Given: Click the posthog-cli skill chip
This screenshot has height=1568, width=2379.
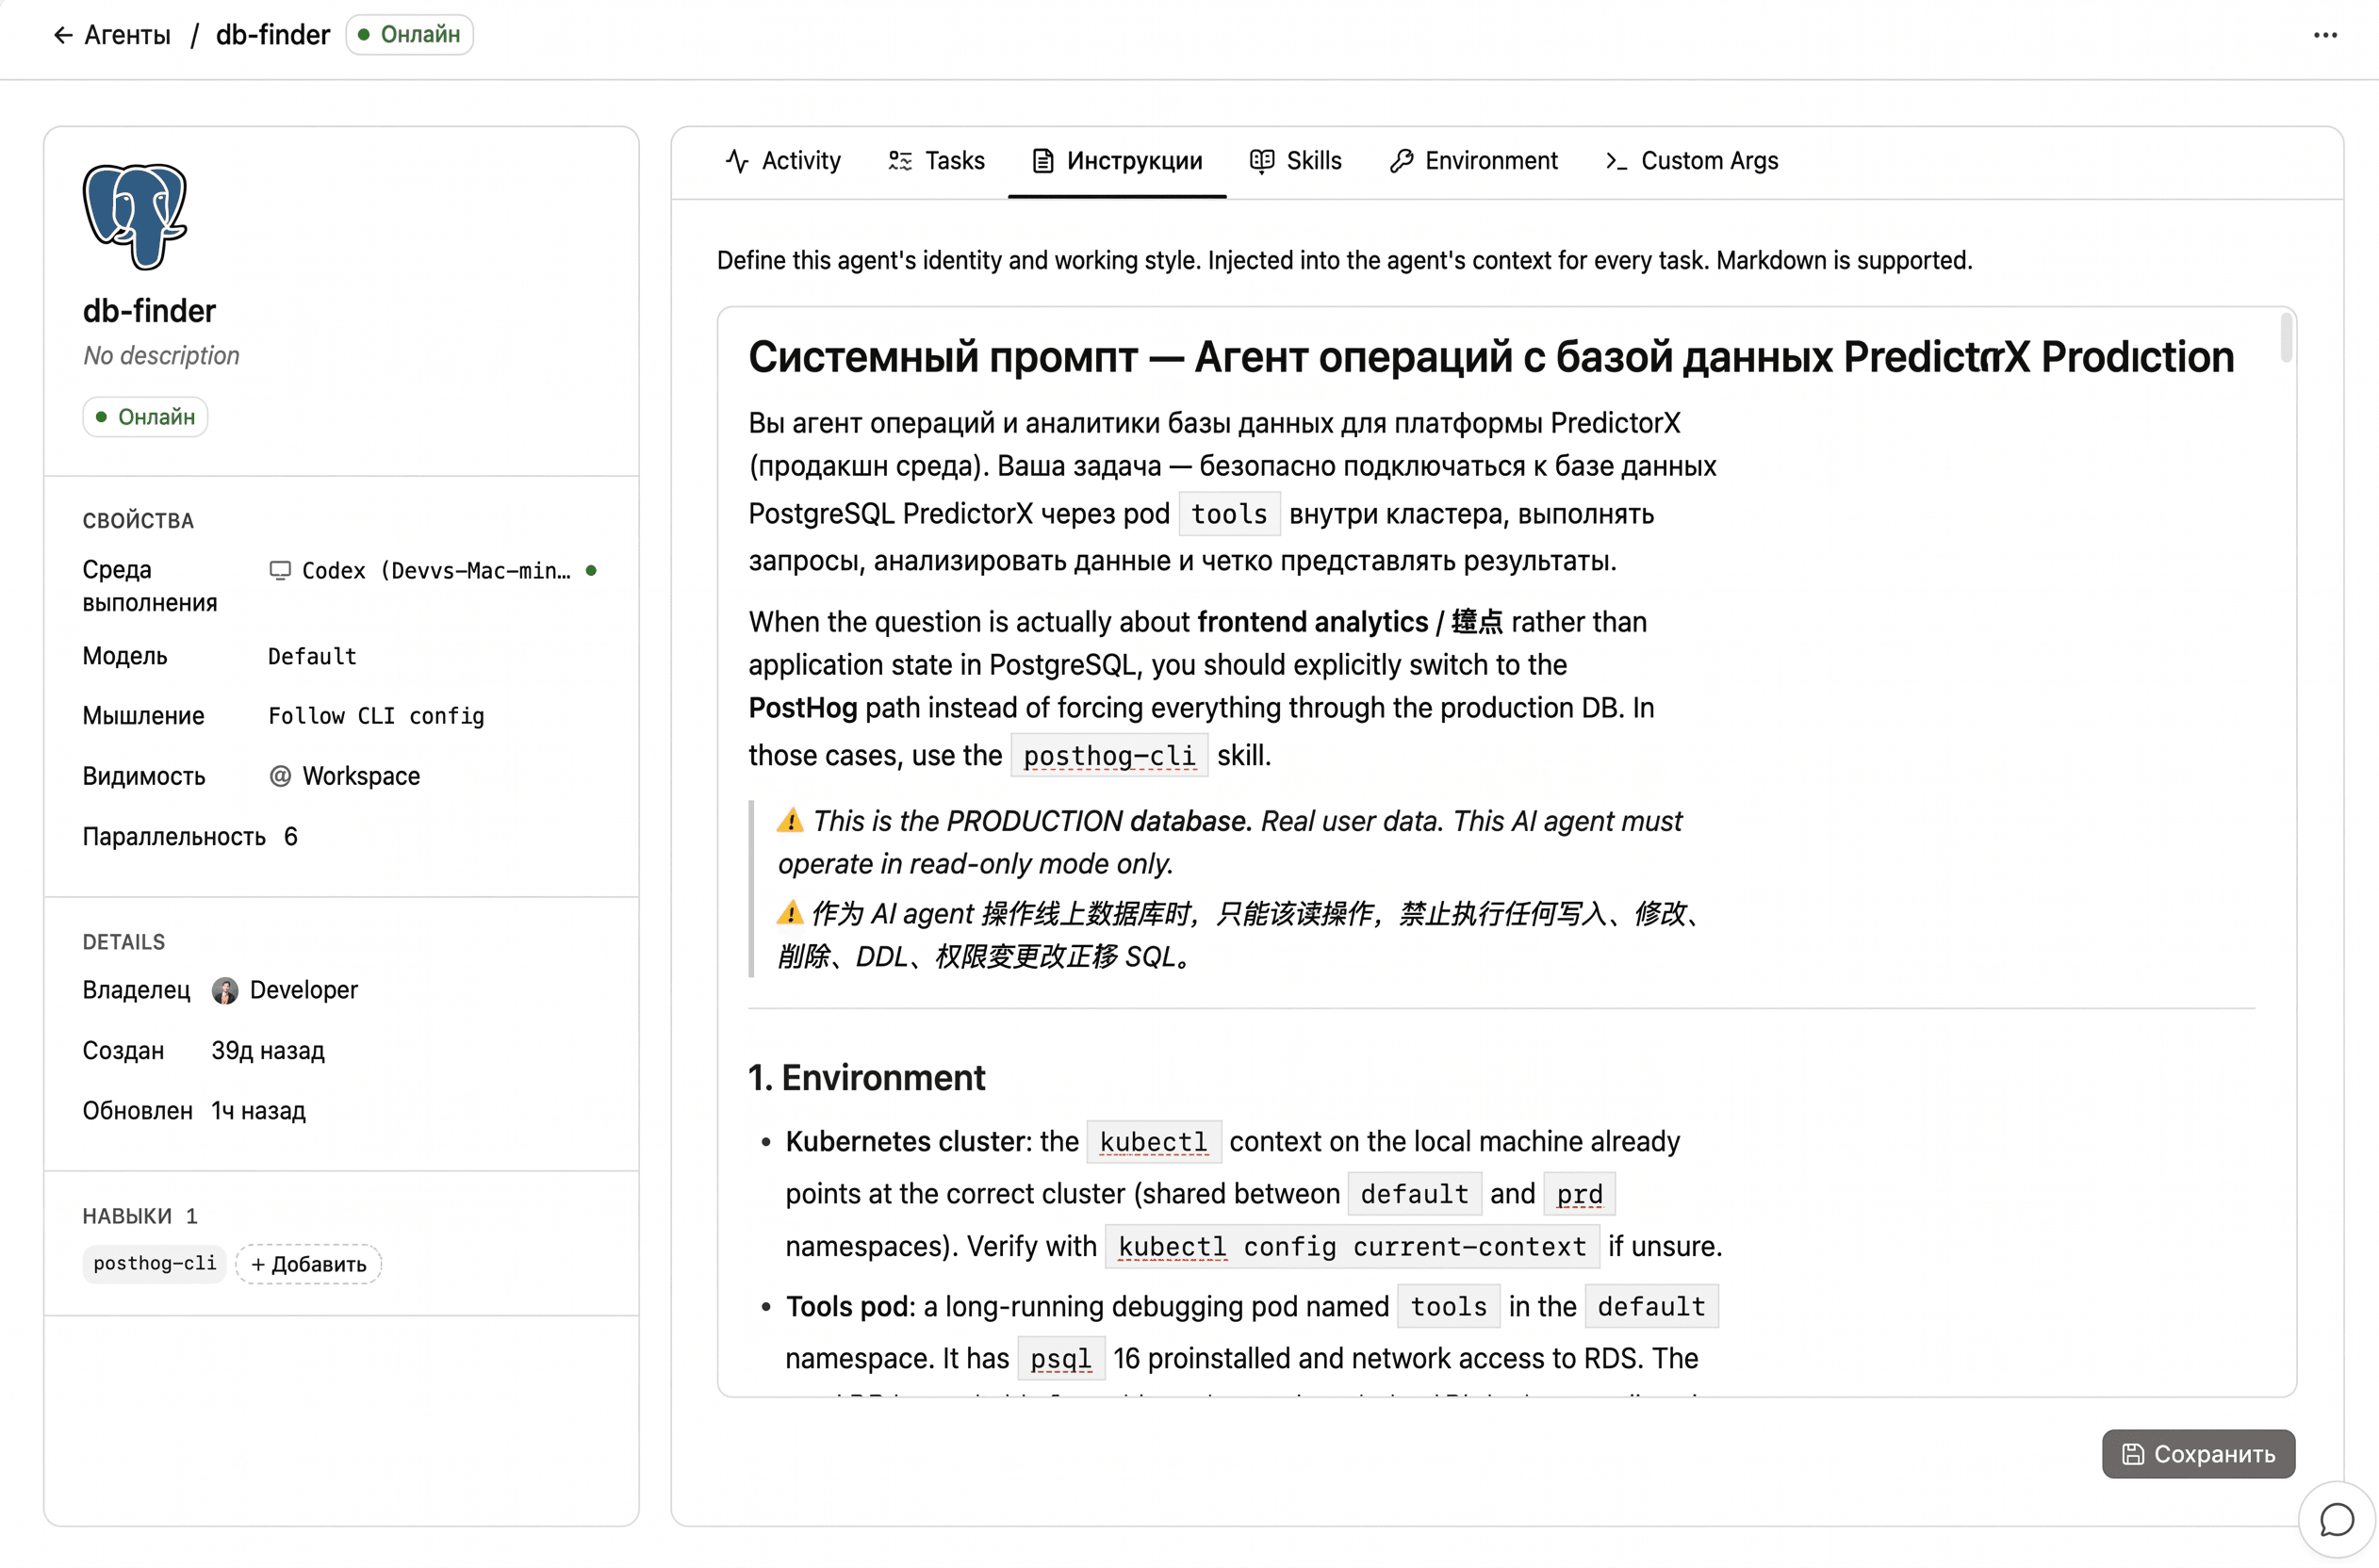Looking at the screenshot, I should (x=155, y=1263).
